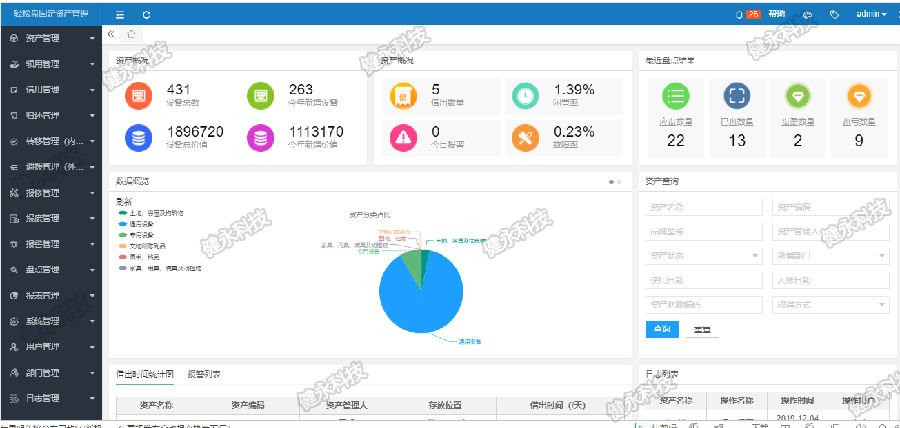
Task: Click the blue scan-frame icon above 13
Action: (x=737, y=96)
